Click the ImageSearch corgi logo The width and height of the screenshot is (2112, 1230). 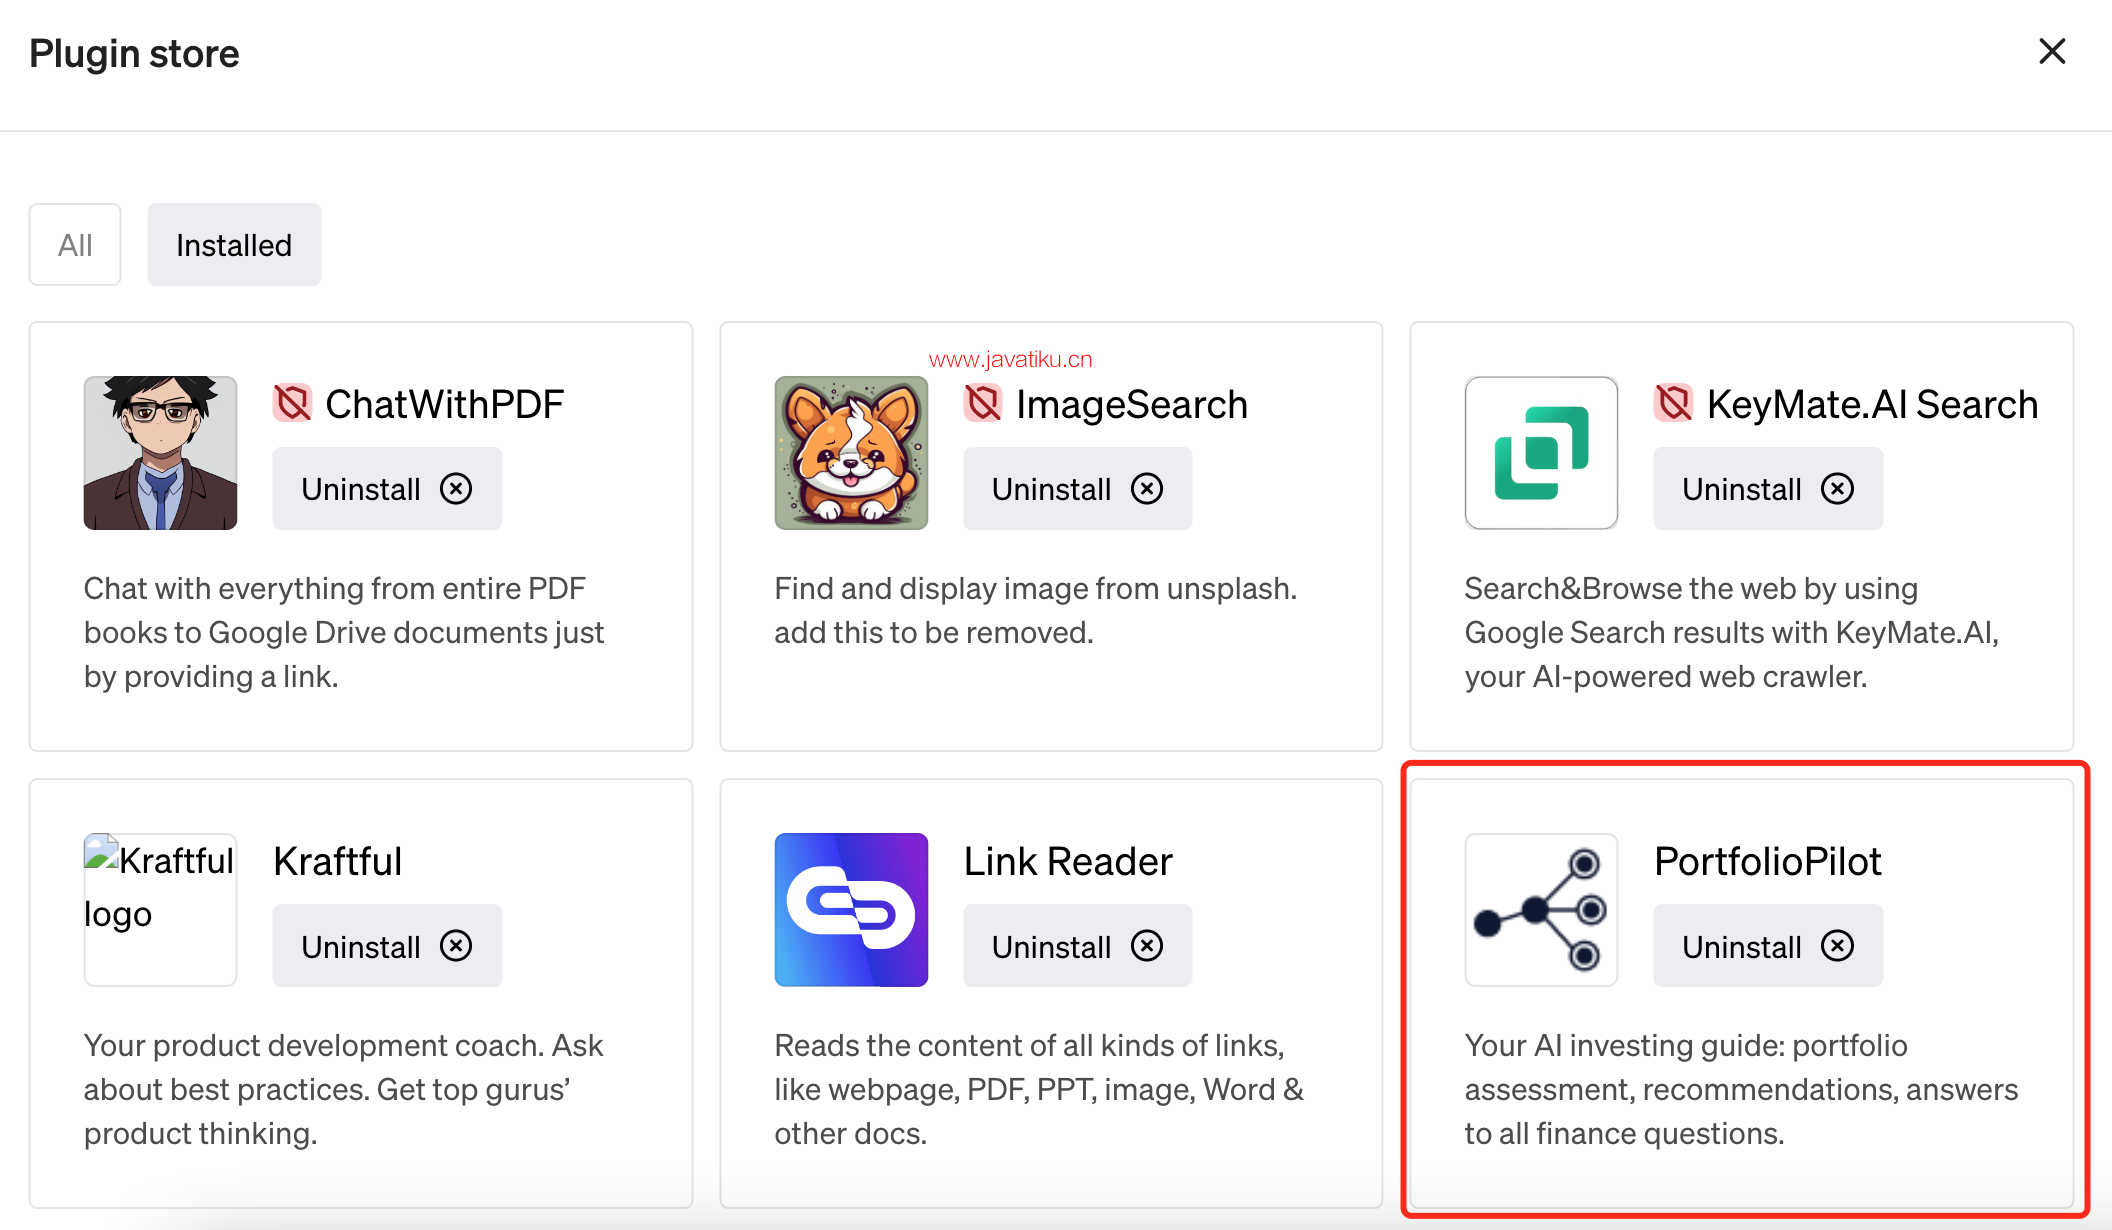point(851,453)
